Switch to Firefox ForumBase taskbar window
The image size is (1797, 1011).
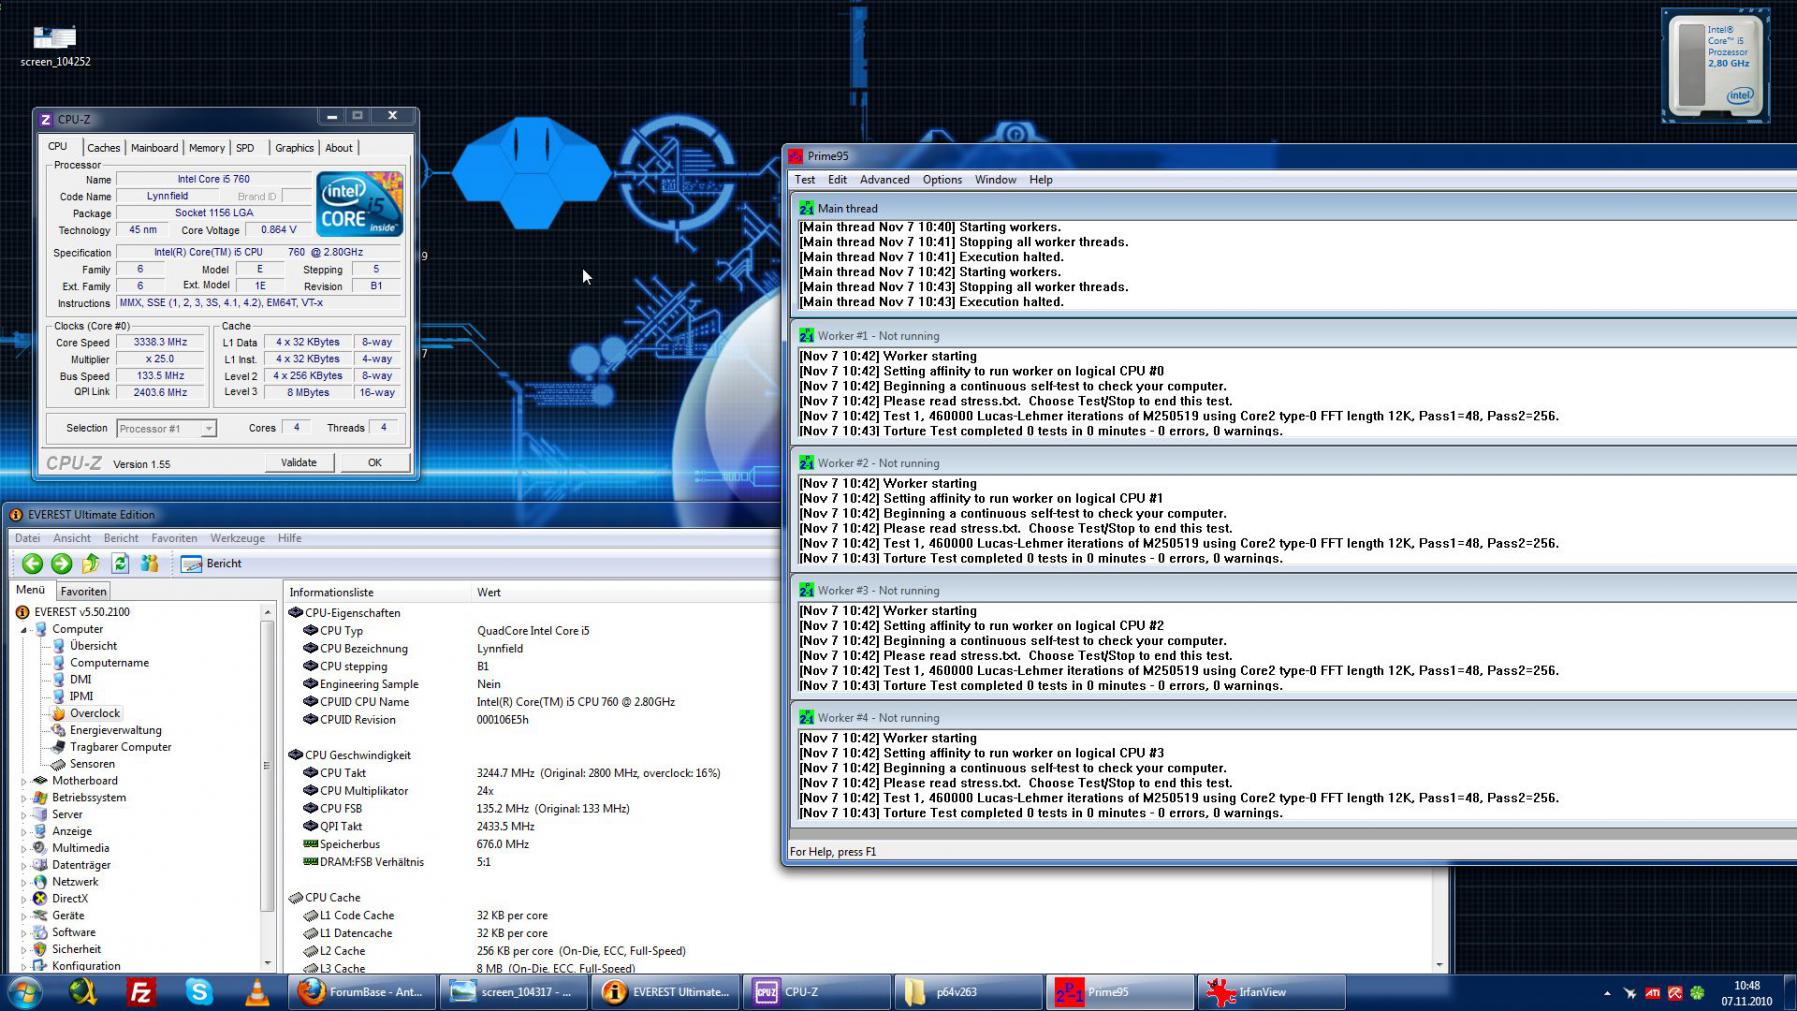click(x=363, y=992)
